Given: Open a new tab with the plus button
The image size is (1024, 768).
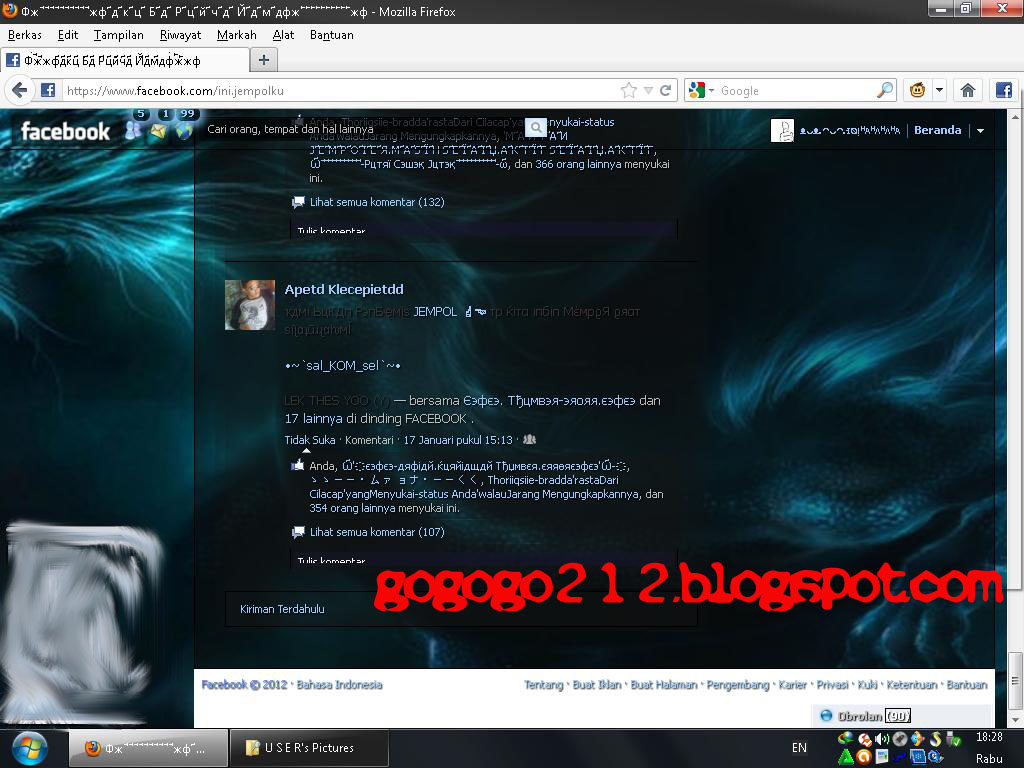Looking at the screenshot, I should tap(264, 60).
